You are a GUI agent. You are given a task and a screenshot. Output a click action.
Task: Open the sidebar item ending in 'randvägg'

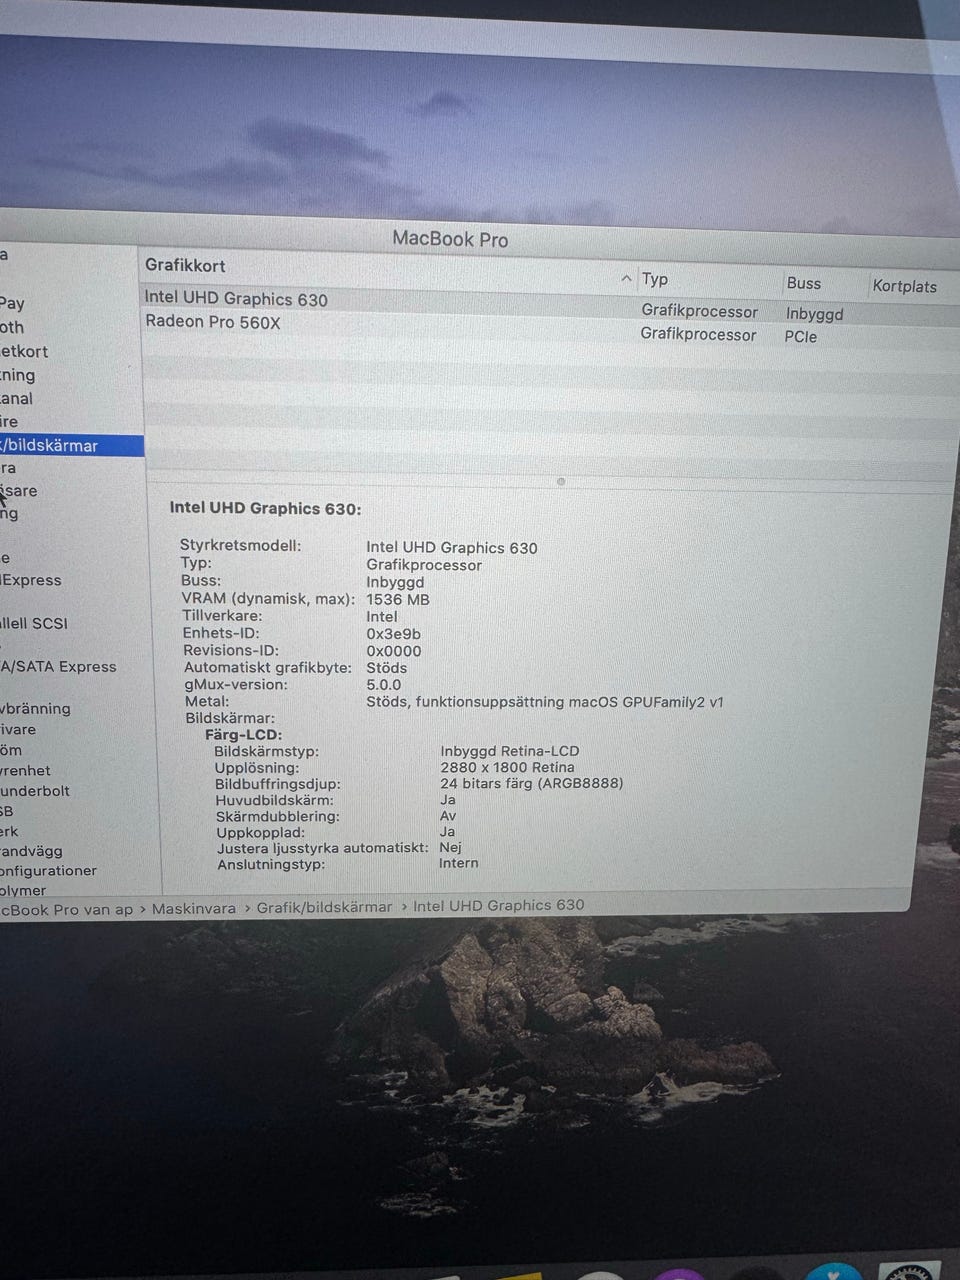(31, 851)
